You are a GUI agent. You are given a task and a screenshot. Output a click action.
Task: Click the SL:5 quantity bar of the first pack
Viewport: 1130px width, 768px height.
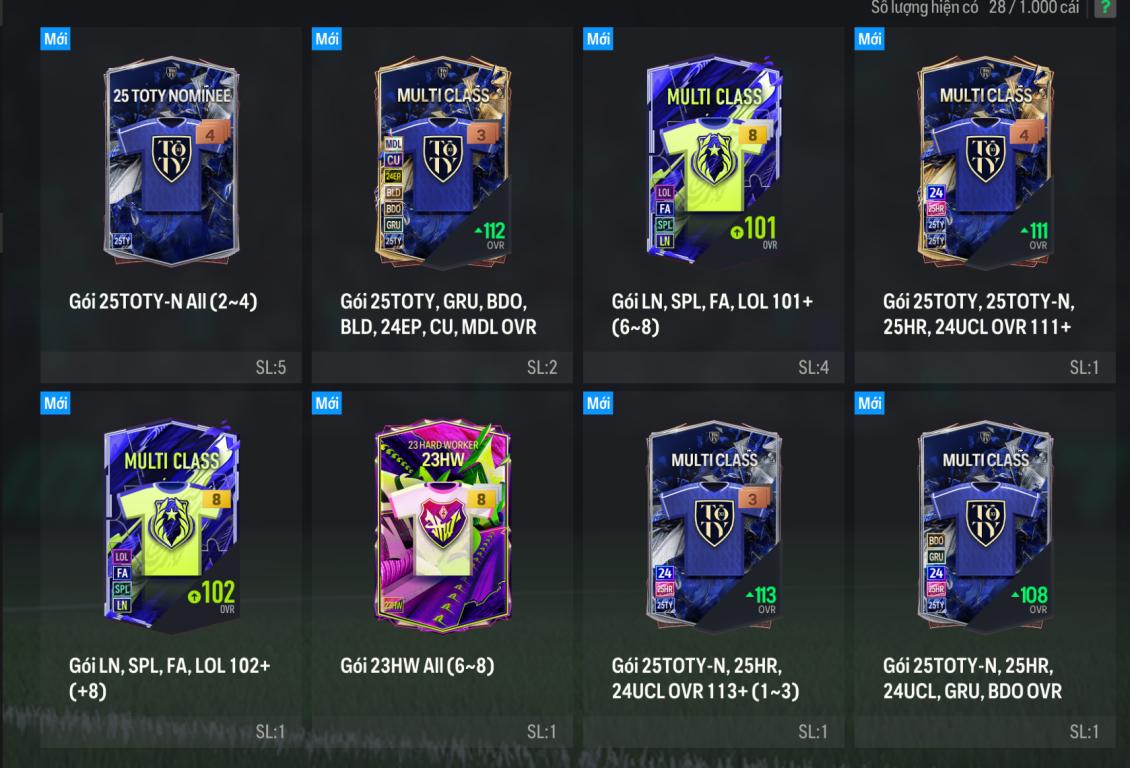171,367
